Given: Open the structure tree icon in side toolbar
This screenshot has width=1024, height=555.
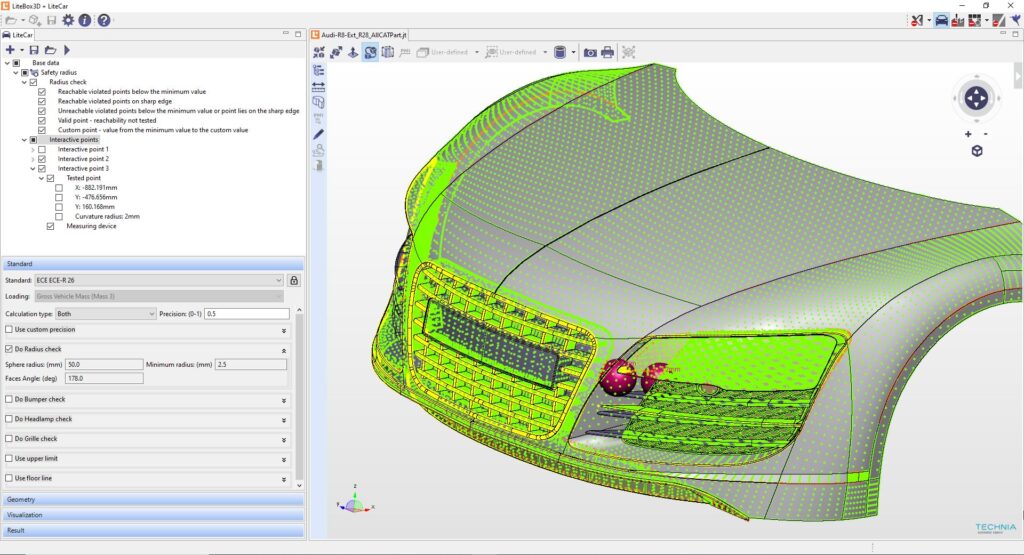Looking at the screenshot, I should tap(319, 70).
